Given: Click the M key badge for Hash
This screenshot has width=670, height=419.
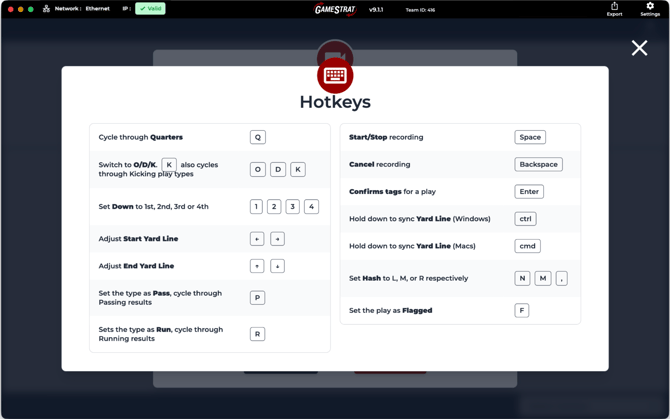Looking at the screenshot, I should click(543, 278).
